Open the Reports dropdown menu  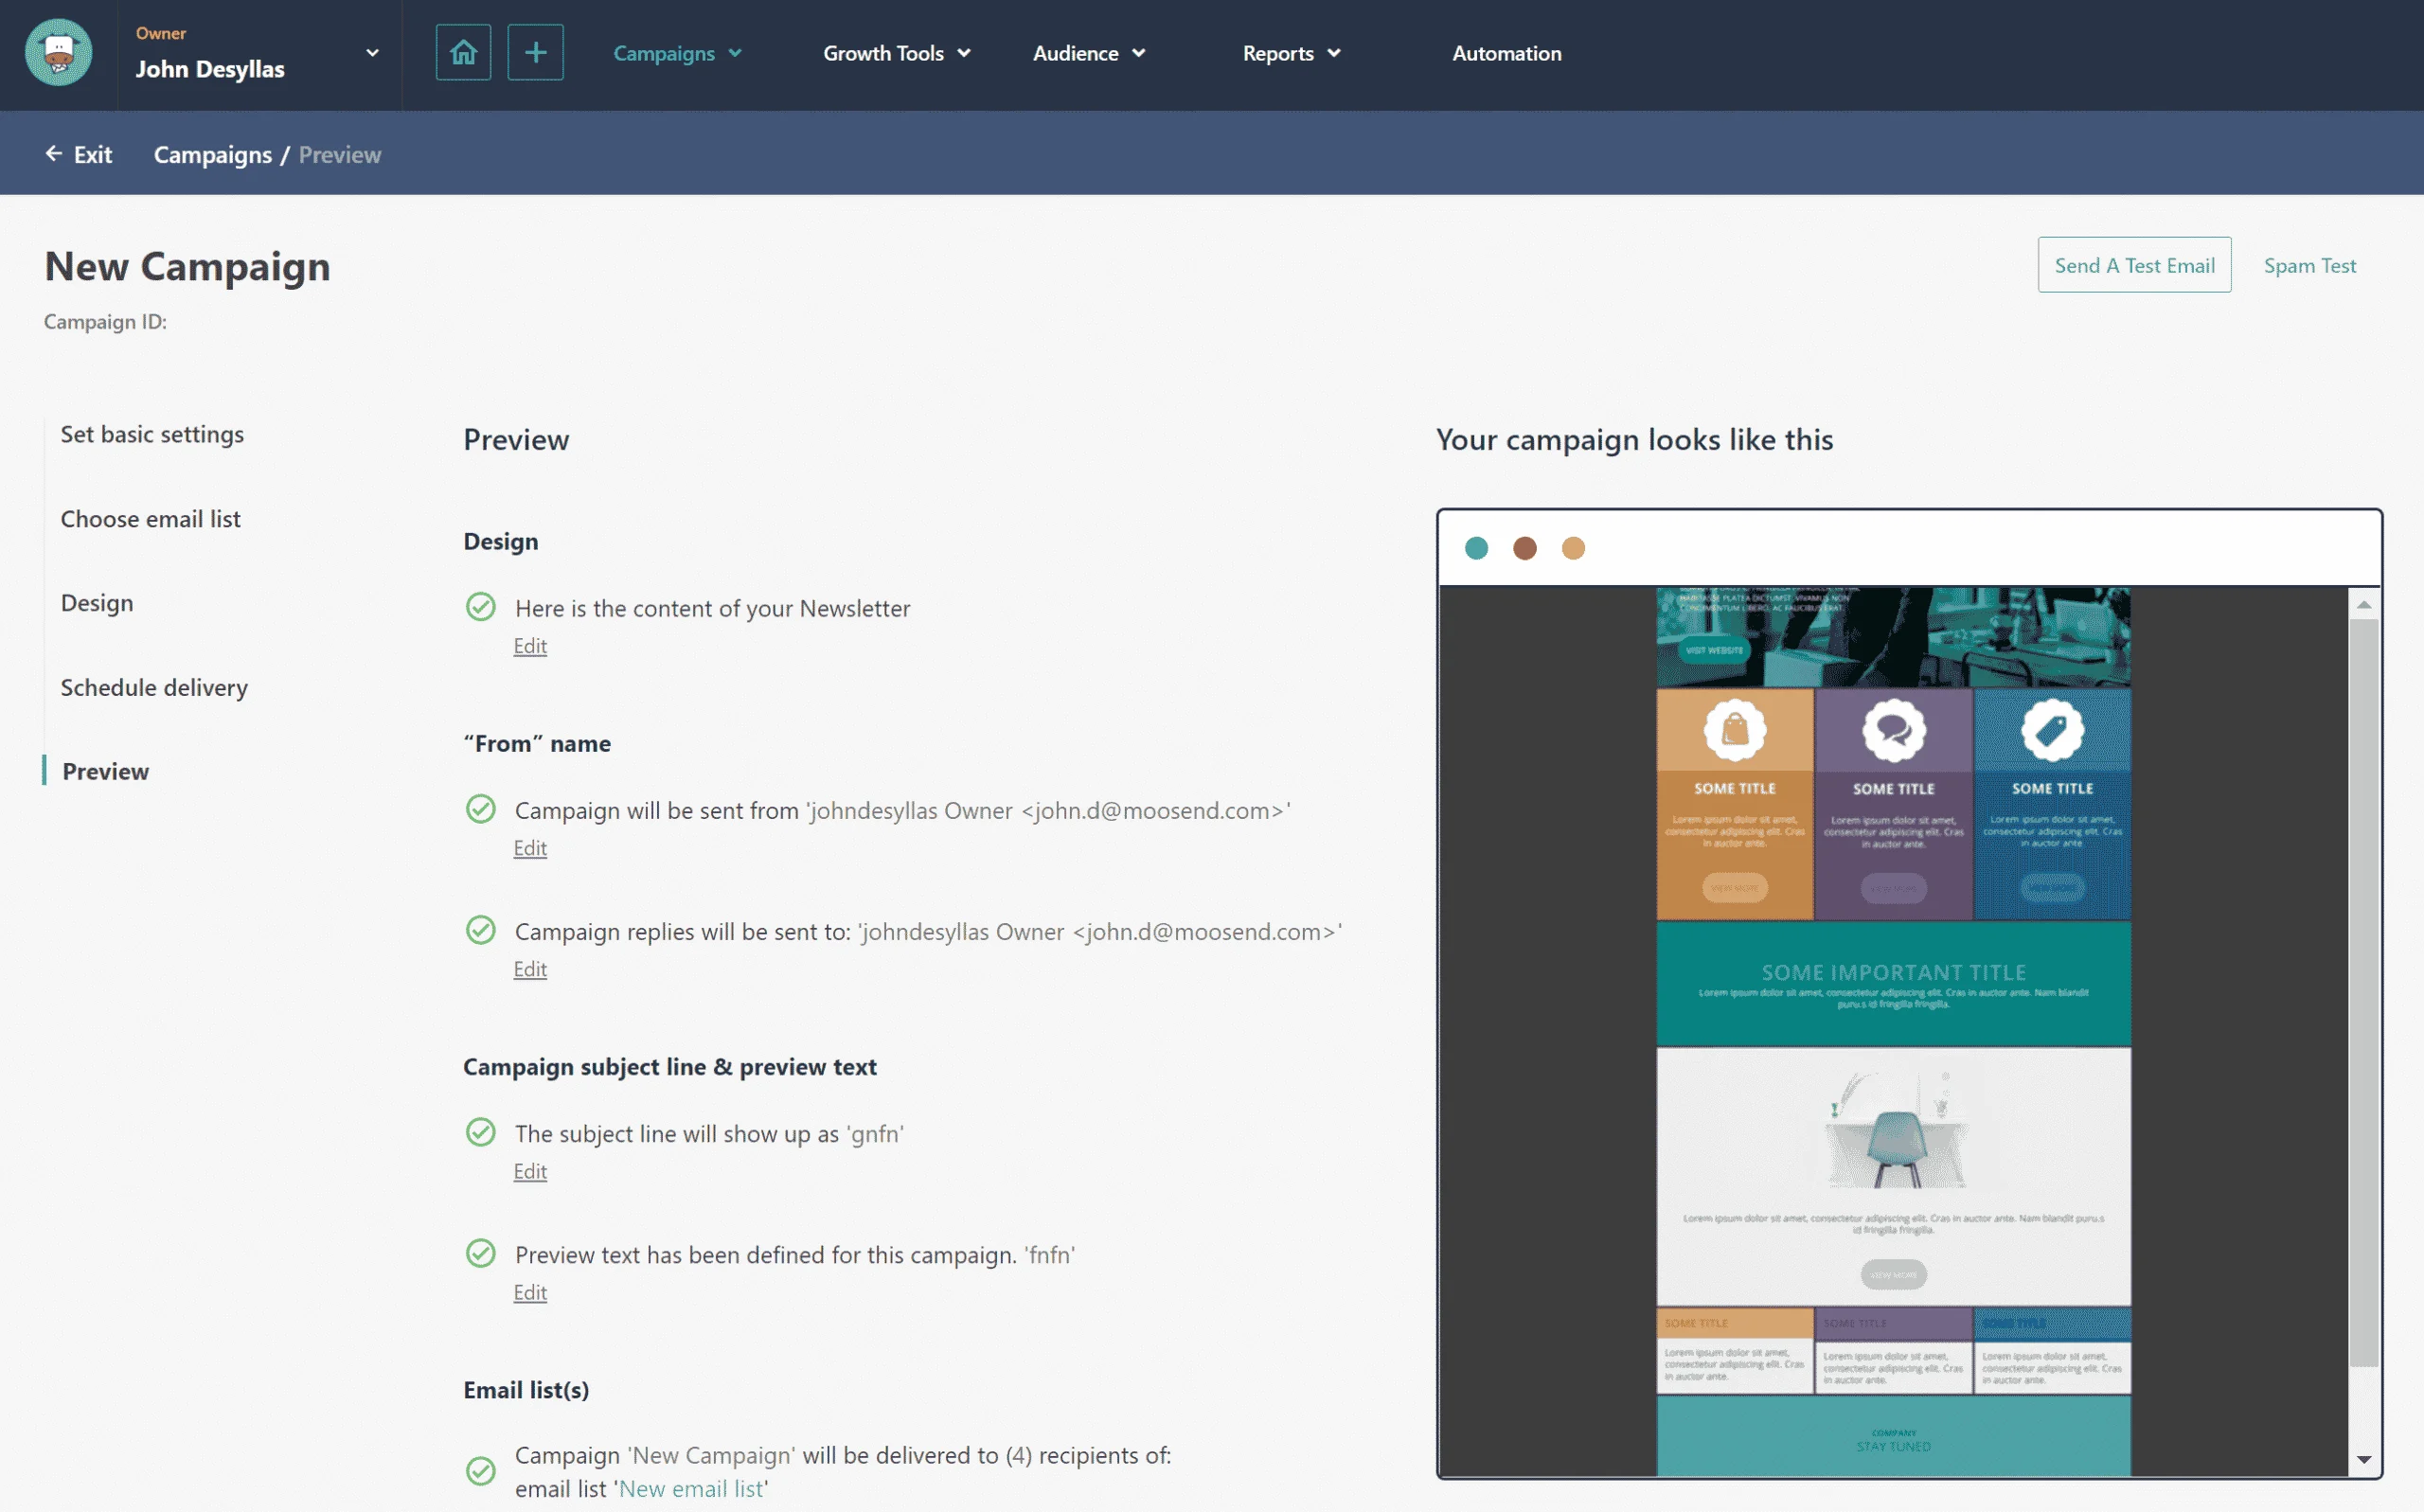tap(1291, 53)
